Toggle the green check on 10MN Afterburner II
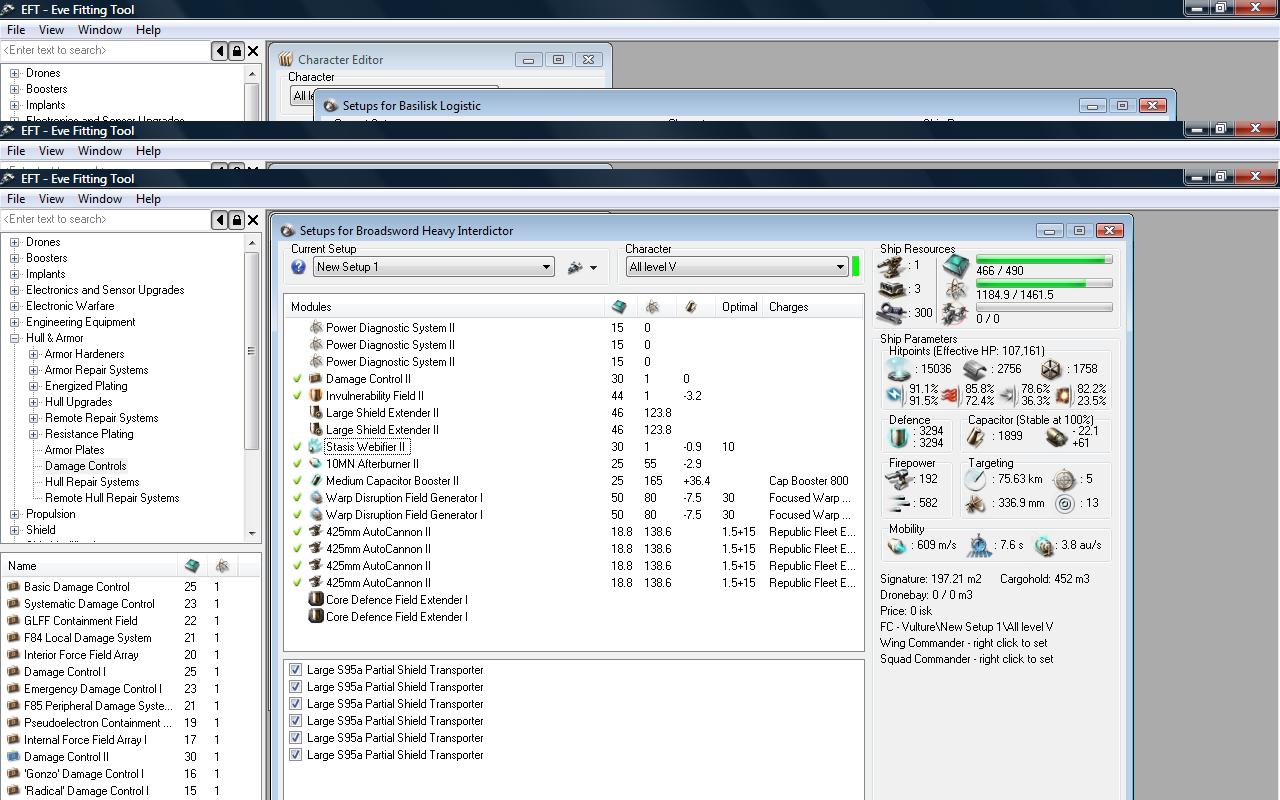This screenshot has width=1280, height=800. click(x=297, y=464)
